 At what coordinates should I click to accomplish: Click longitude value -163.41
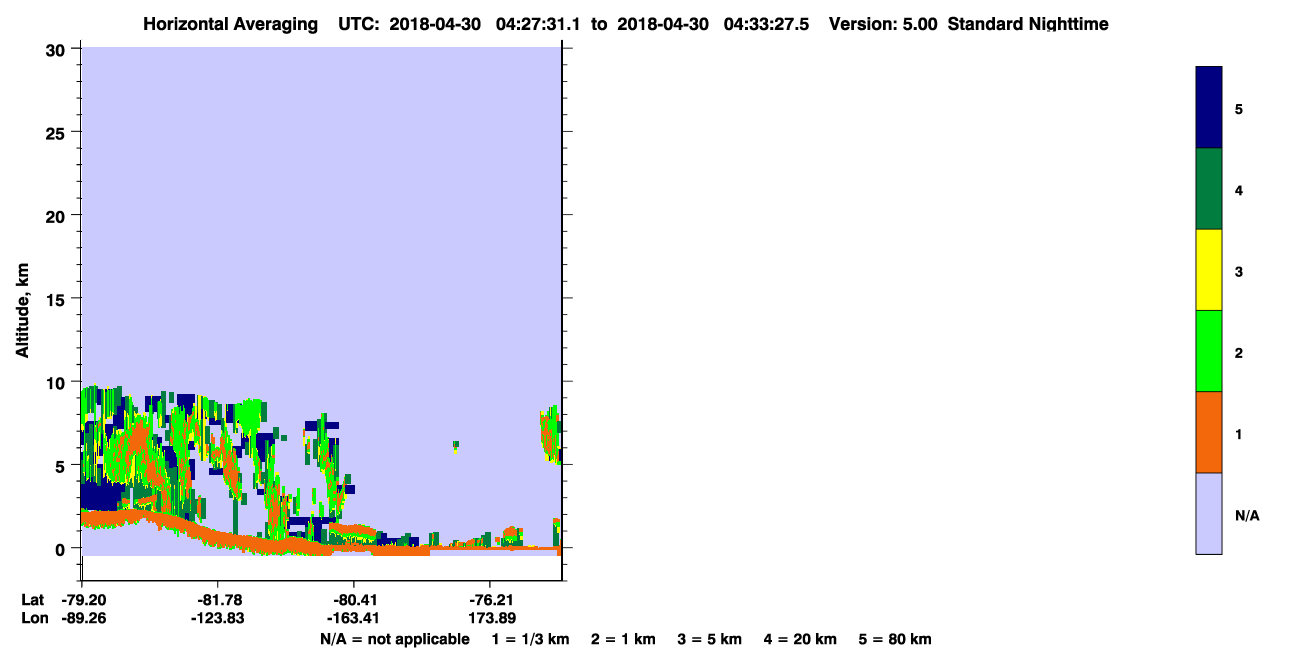tap(354, 618)
